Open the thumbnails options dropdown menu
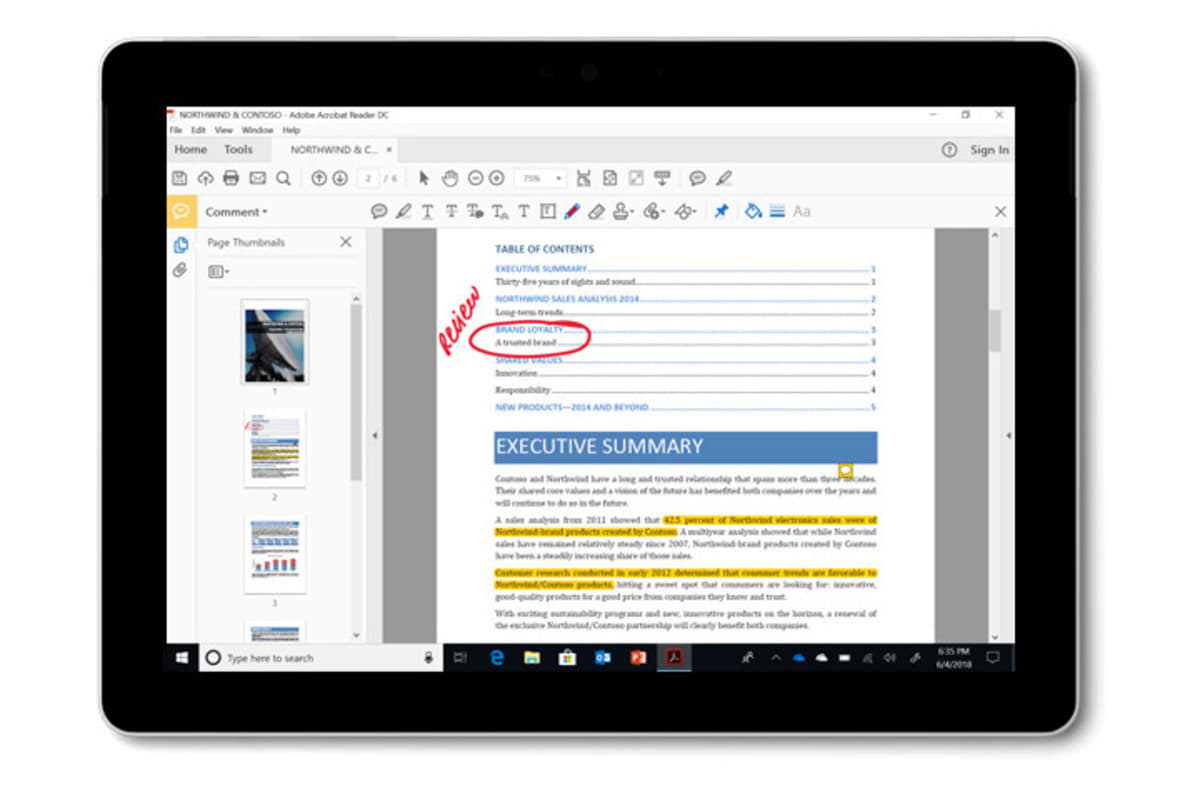This screenshot has height=800, width=1200. click(218, 272)
